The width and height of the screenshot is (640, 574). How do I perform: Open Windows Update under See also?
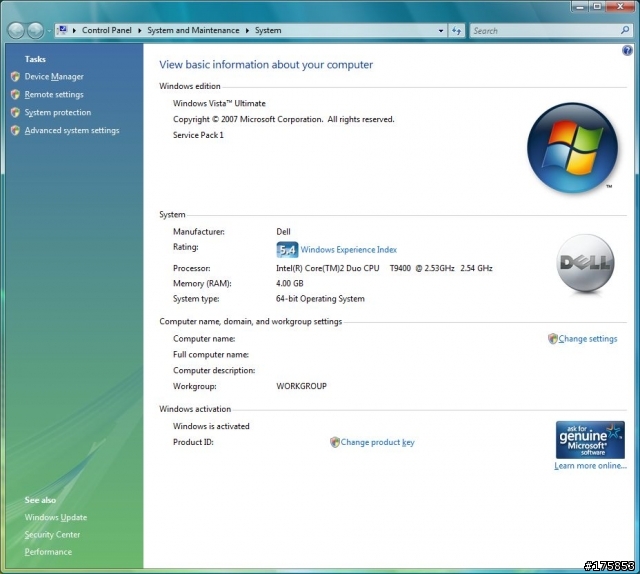56,517
